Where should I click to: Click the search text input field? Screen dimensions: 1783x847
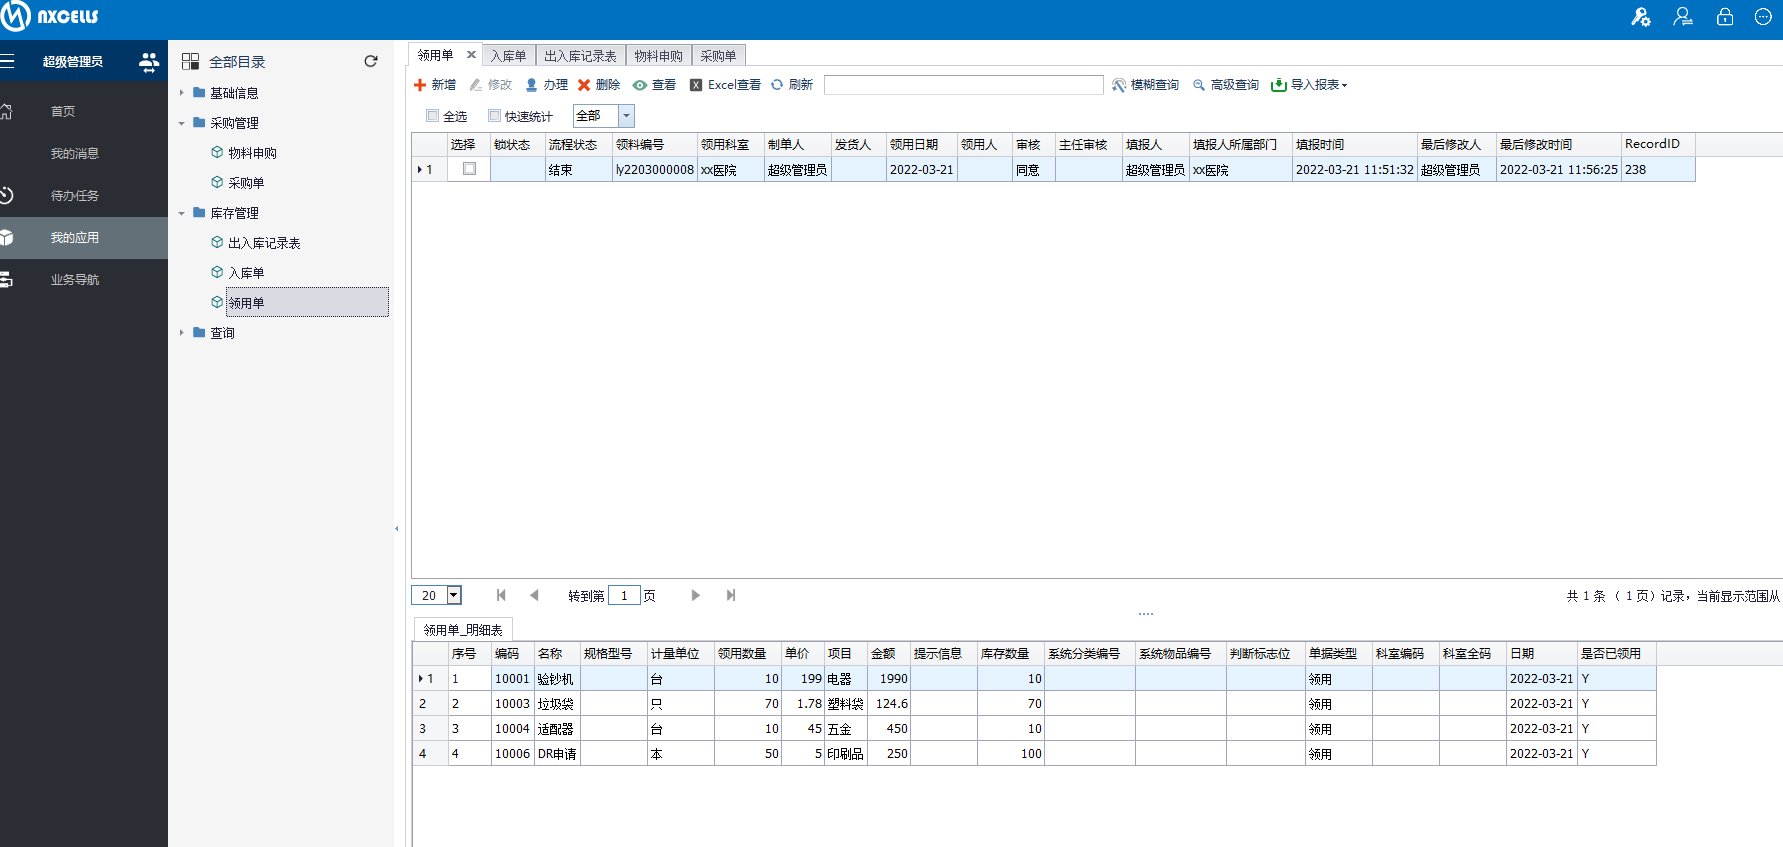963,85
